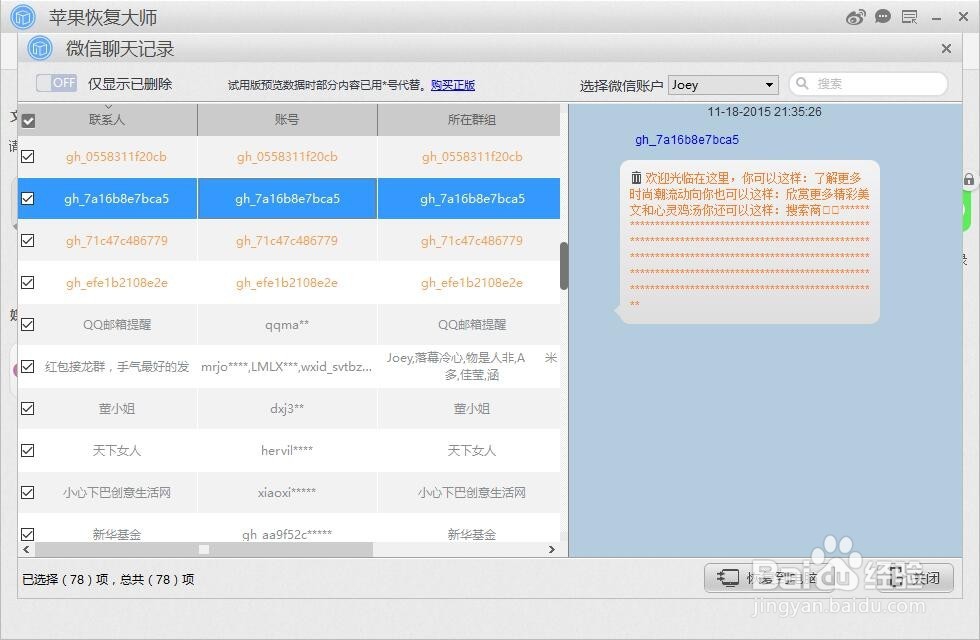Image resolution: width=980 pixels, height=640 pixels.
Task: Click account cell mrjo****,LMLX***,wxid_svtbz...
Action: (x=286, y=366)
